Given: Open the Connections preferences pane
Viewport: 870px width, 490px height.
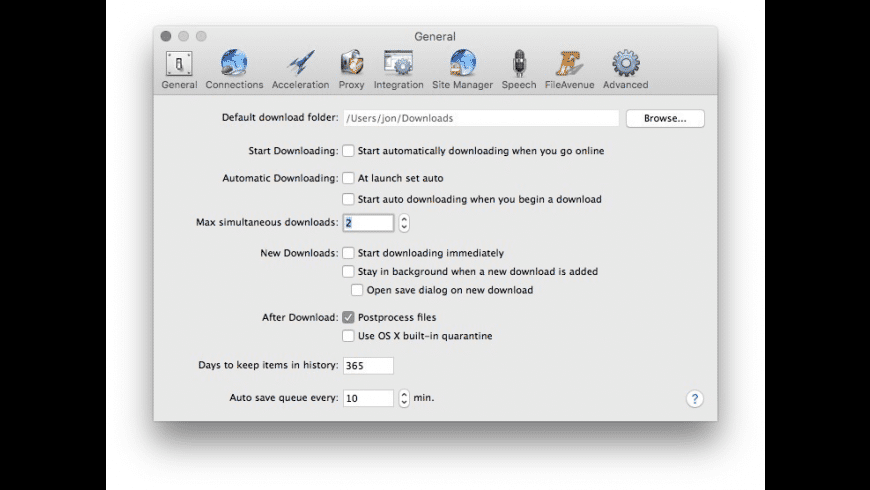Looking at the screenshot, I should pos(234,70).
